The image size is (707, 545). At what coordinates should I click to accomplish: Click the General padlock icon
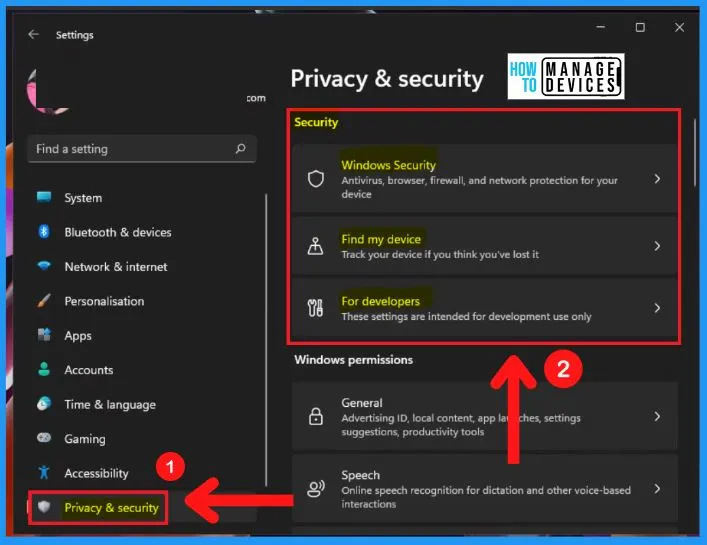316,416
